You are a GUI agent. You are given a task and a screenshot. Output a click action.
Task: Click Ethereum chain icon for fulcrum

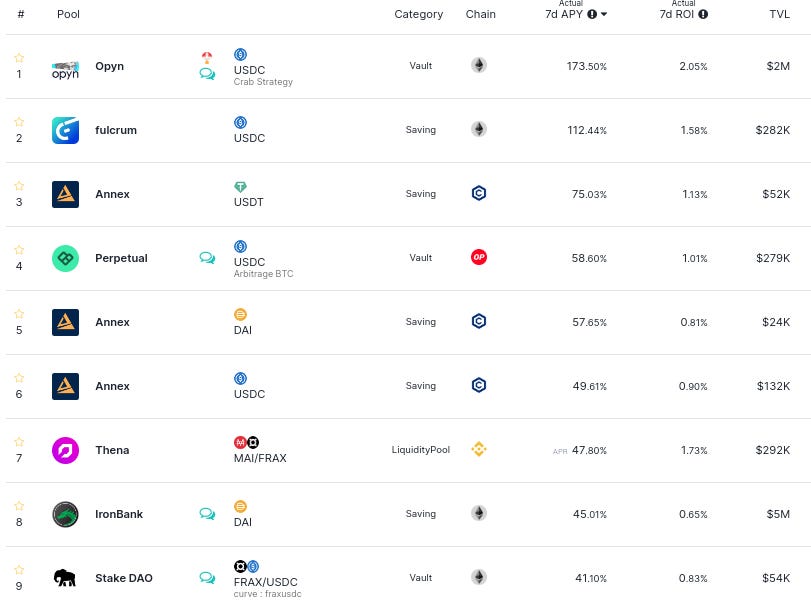coord(479,129)
